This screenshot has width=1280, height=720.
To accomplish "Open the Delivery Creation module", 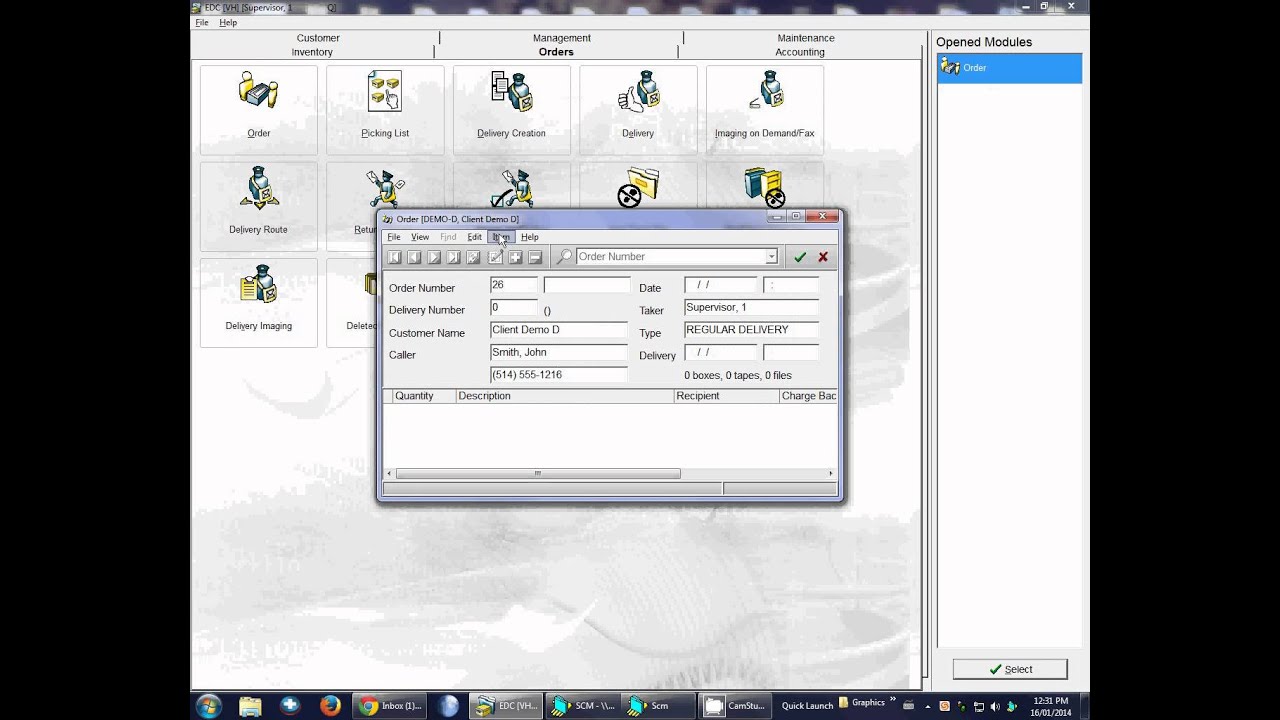I will tap(511, 109).
